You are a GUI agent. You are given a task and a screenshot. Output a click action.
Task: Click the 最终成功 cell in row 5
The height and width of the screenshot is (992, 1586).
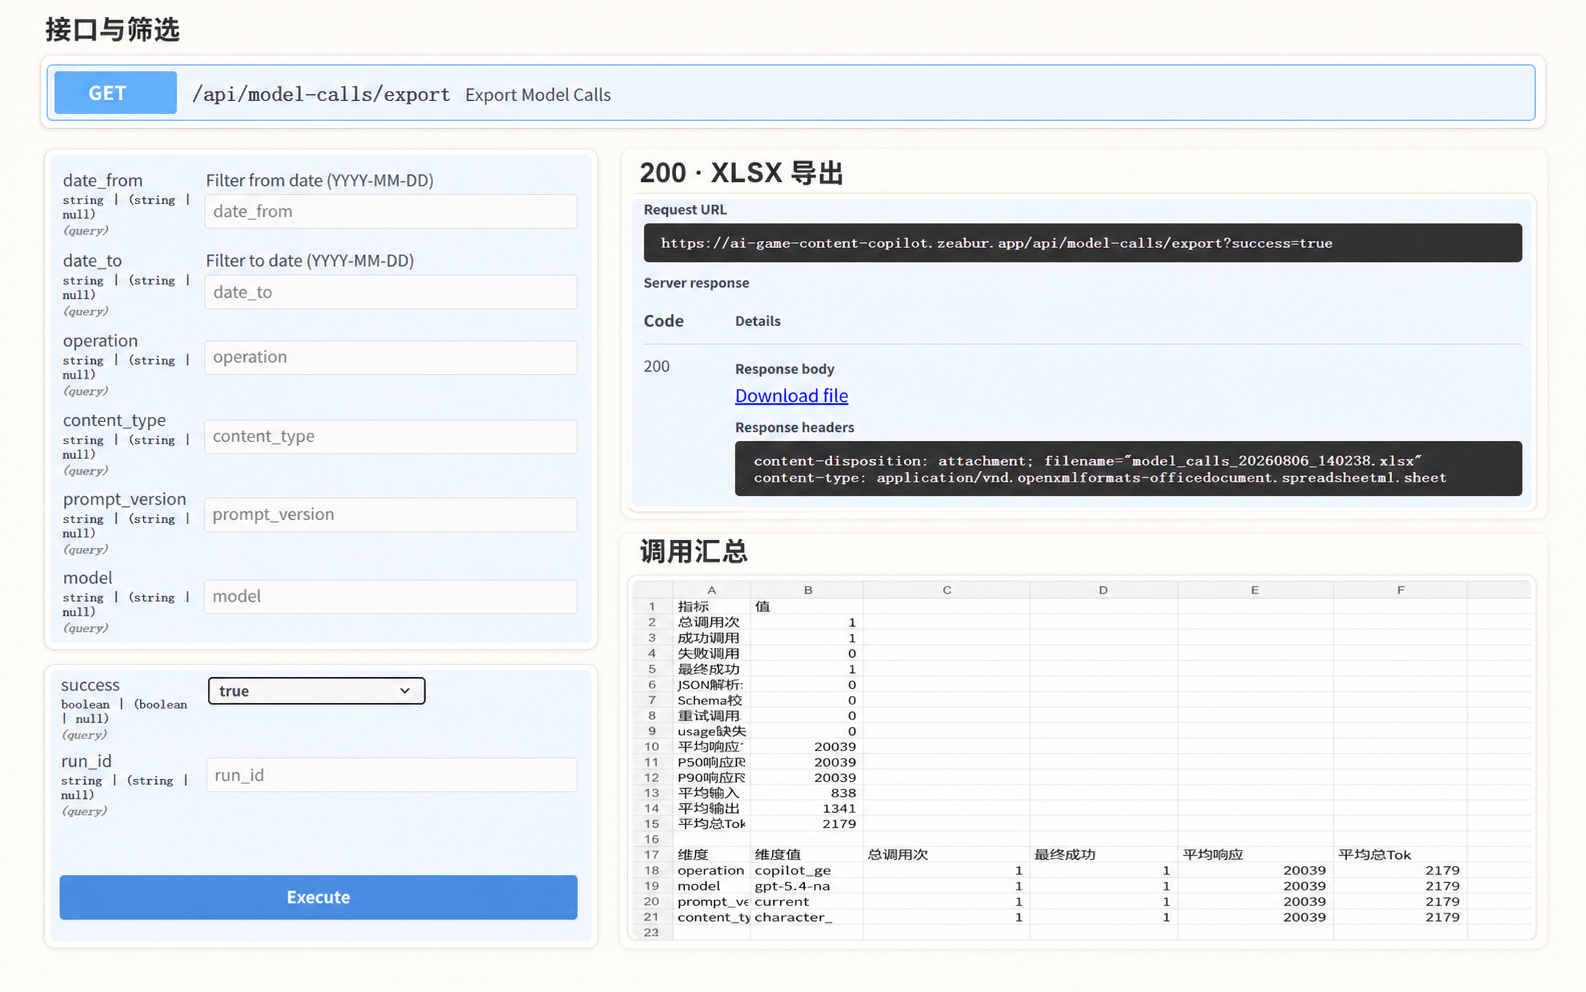tap(711, 669)
